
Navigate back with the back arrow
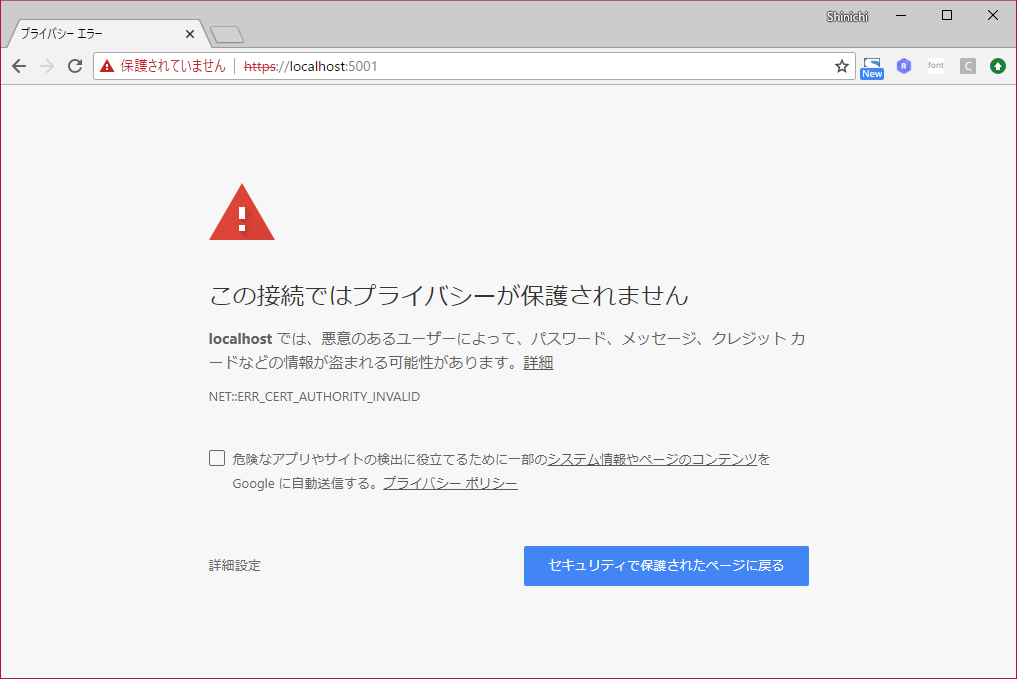coord(18,65)
